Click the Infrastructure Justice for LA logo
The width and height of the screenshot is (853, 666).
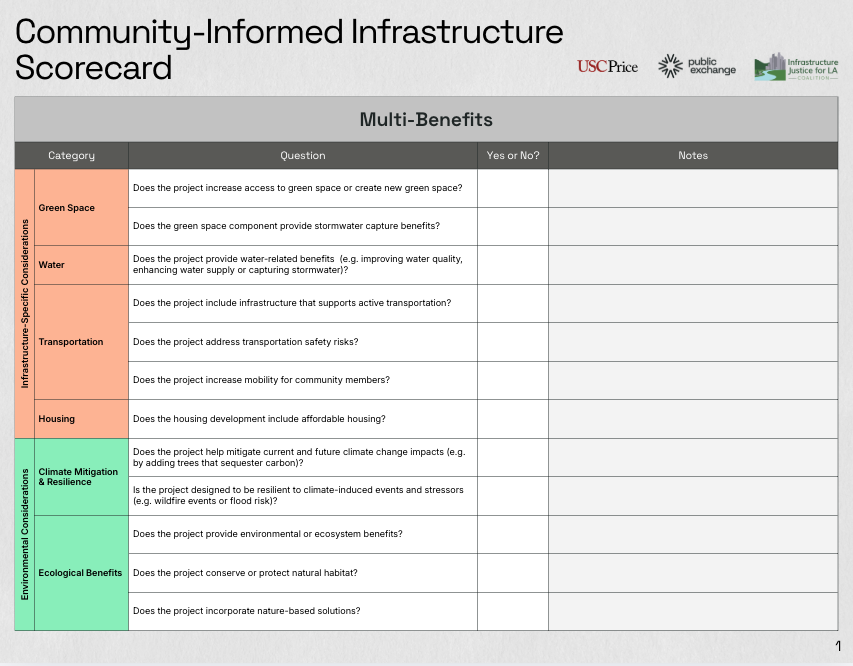(796, 69)
